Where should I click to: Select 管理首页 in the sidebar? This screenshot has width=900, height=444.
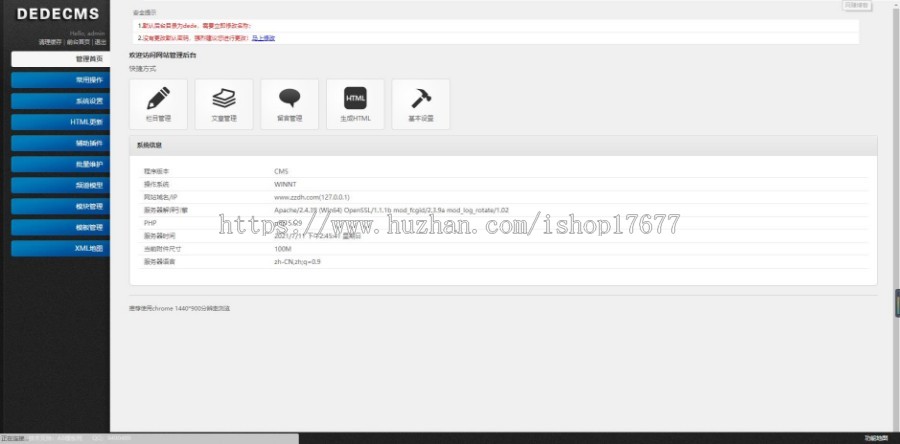click(x=60, y=59)
